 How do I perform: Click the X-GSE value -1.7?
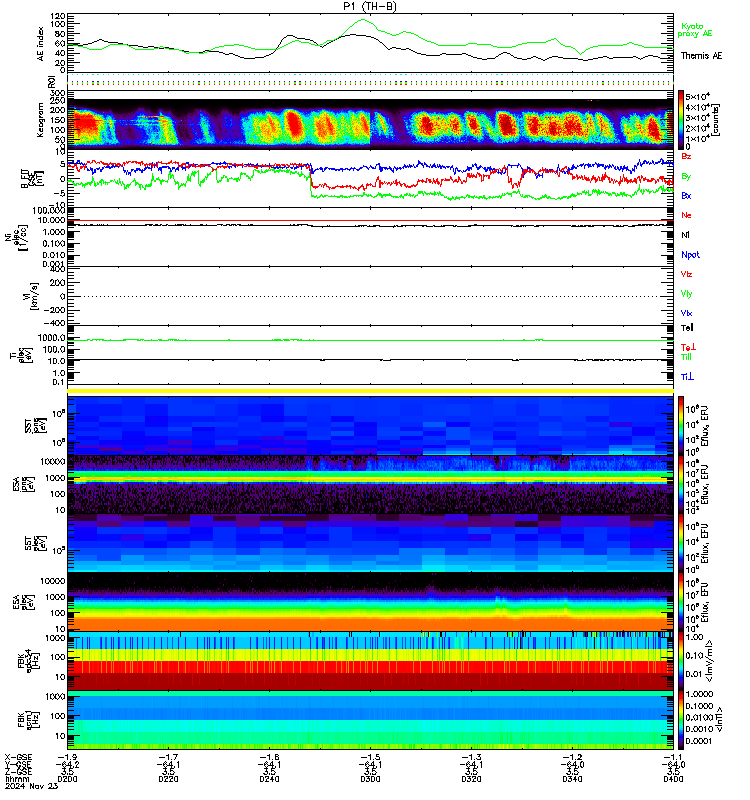tap(168, 757)
